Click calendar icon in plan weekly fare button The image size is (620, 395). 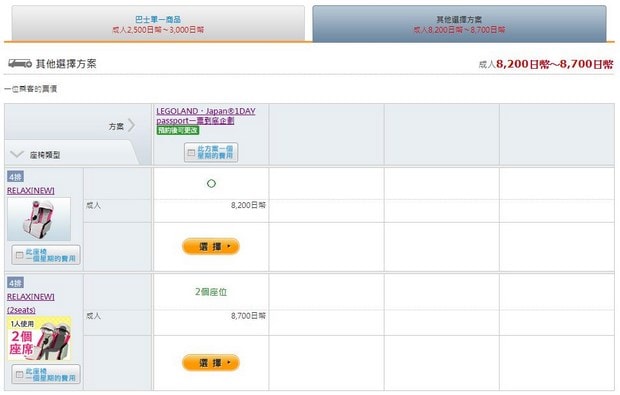[x=191, y=152]
